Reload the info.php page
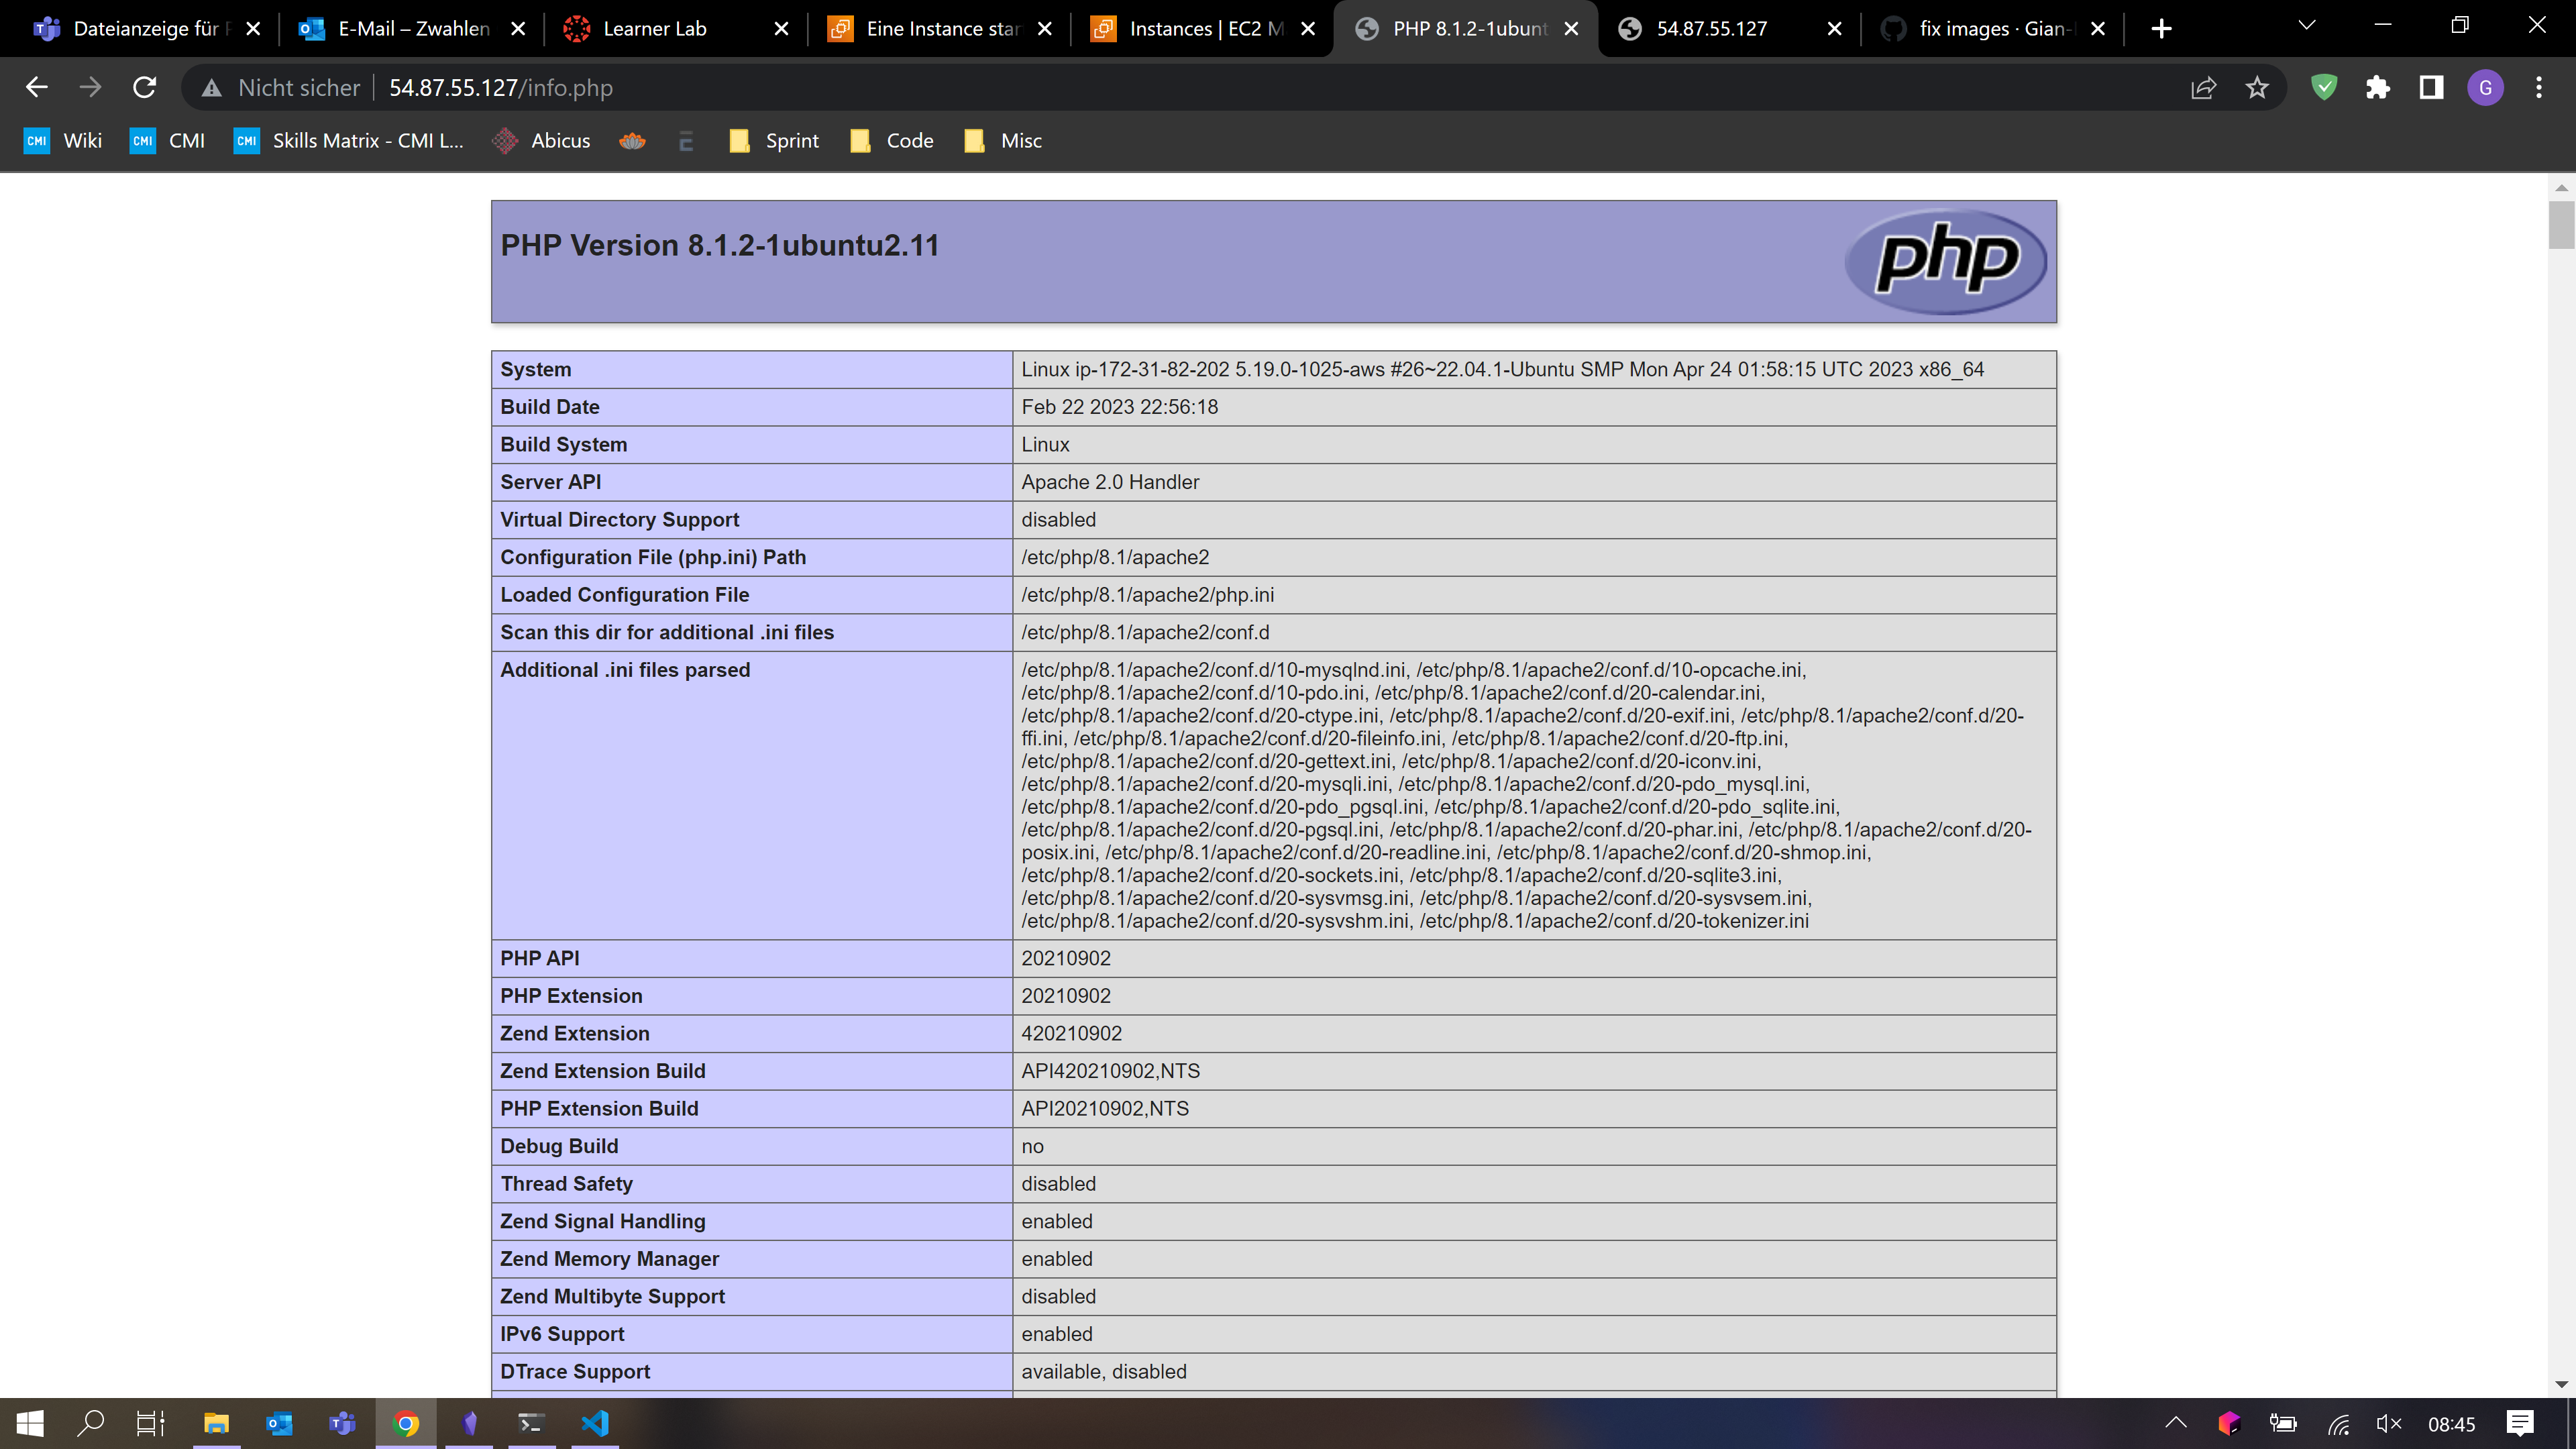Image resolution: width=2576 pixels, height=1449 pixels. (x=145, y=88)
